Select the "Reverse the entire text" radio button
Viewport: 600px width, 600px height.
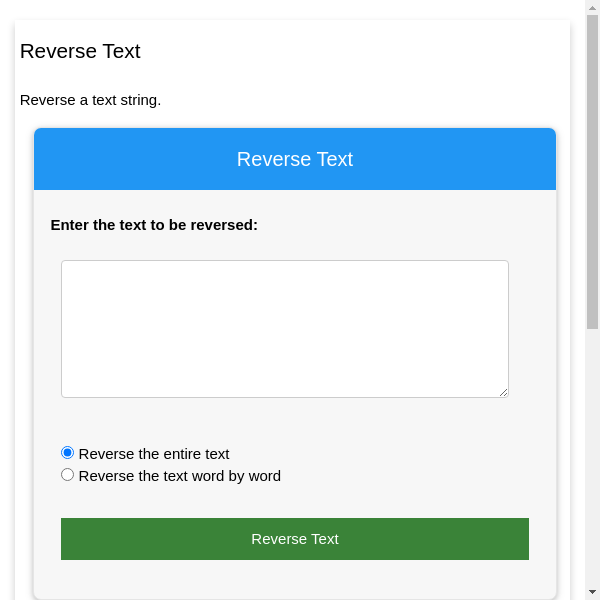68,453
